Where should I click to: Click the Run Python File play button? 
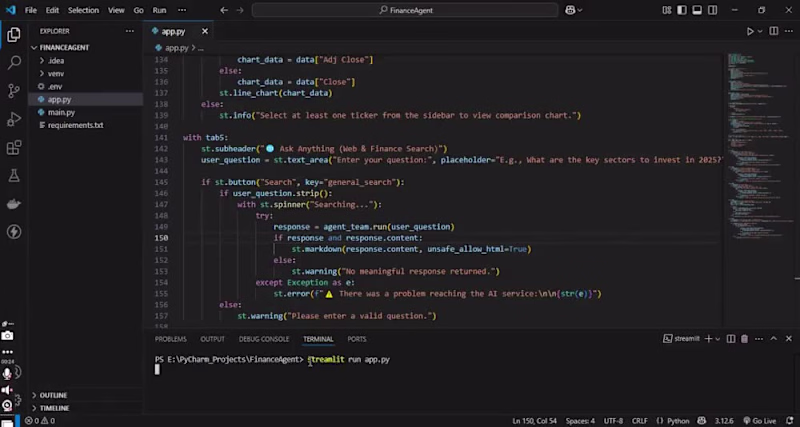click(750, 31)
